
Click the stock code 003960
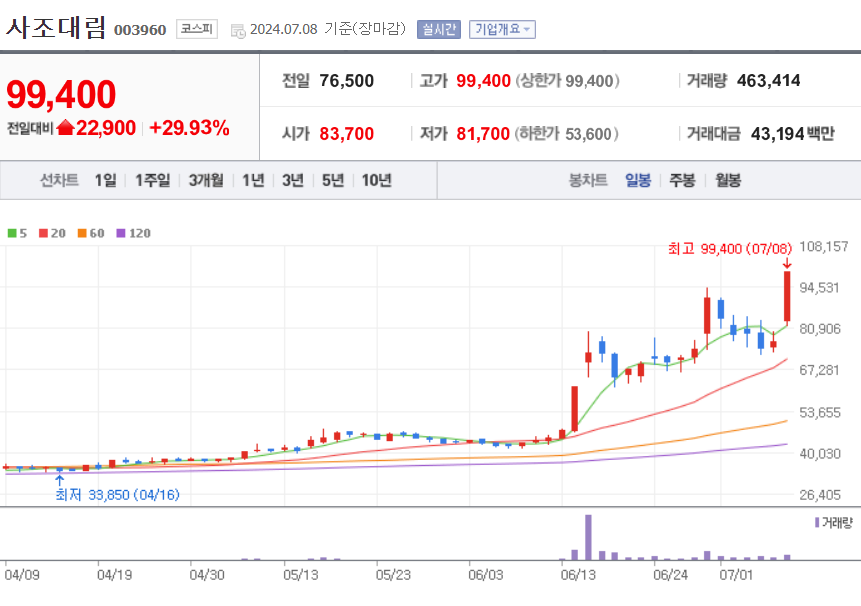point(140,30)
